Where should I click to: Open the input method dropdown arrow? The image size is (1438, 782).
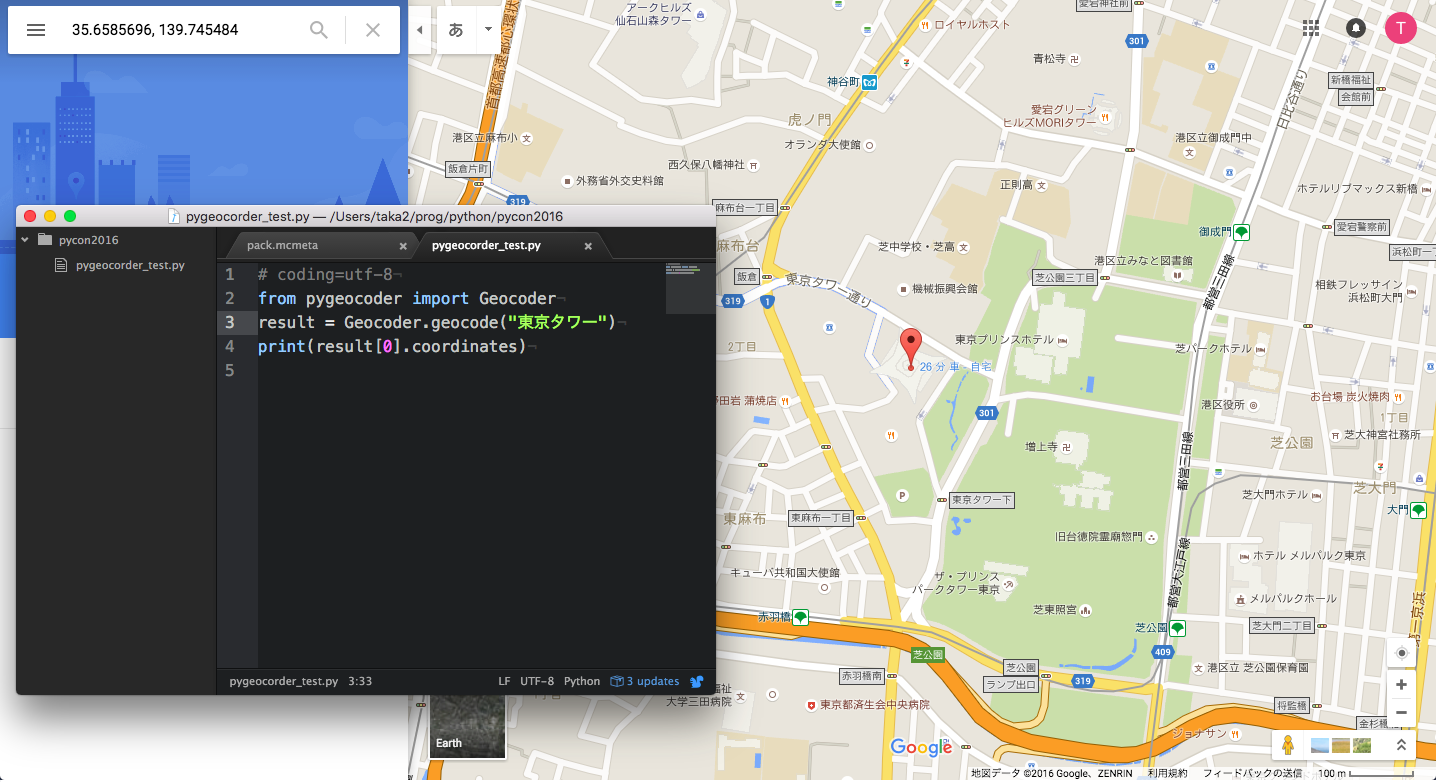point(488,30)
